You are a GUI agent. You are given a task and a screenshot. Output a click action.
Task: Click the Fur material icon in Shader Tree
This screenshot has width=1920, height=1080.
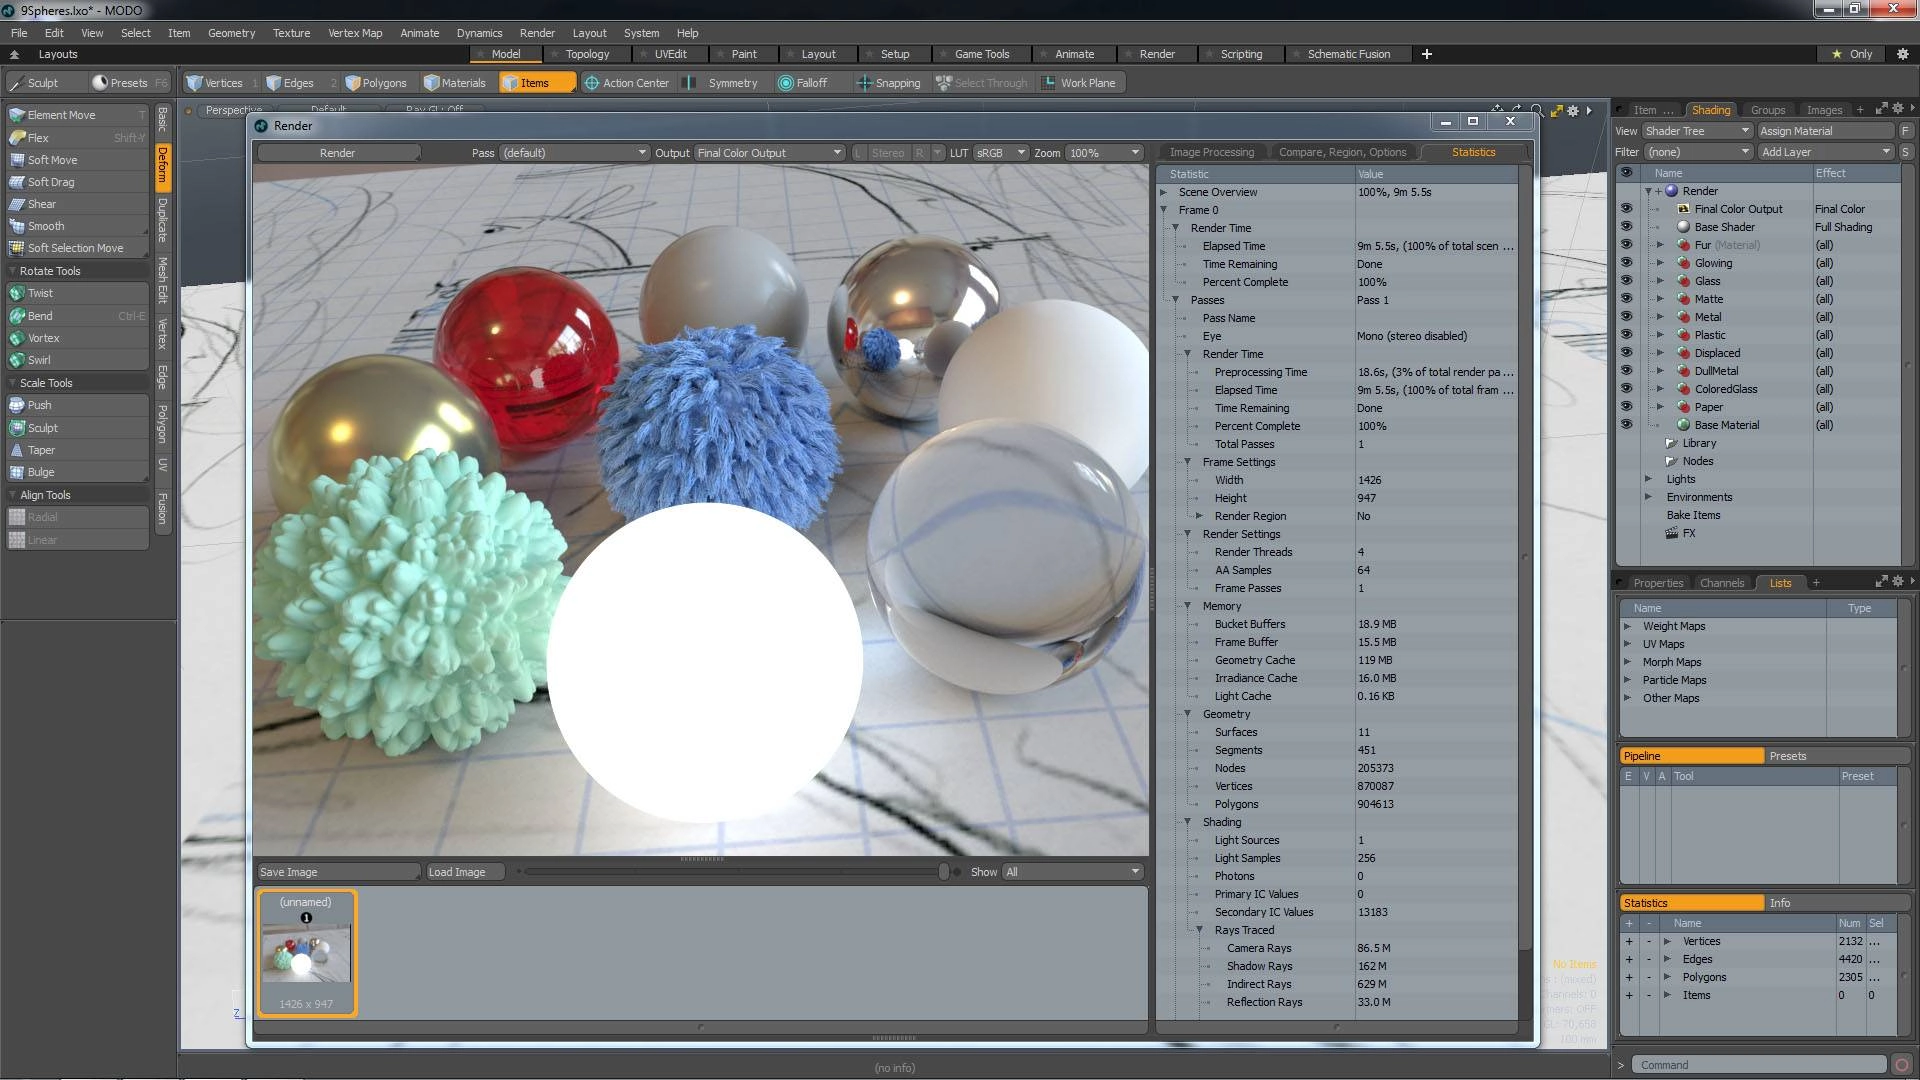(1684, 245)
